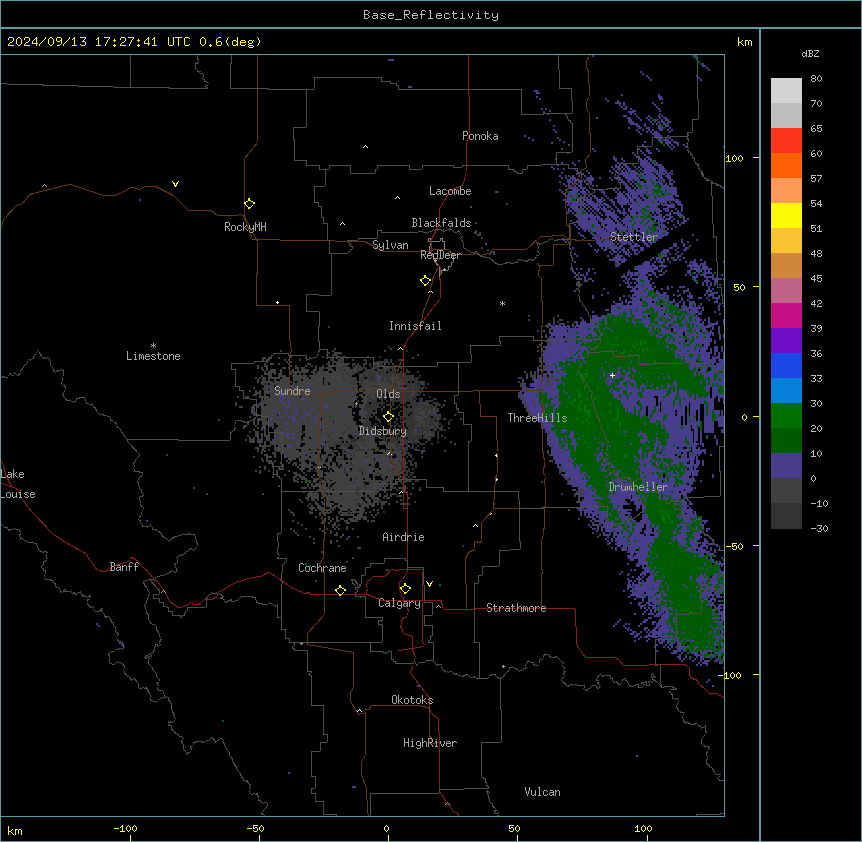The image size is (862, 842).
Task: Click the Lacombe town label
Action: pos(450,191)
